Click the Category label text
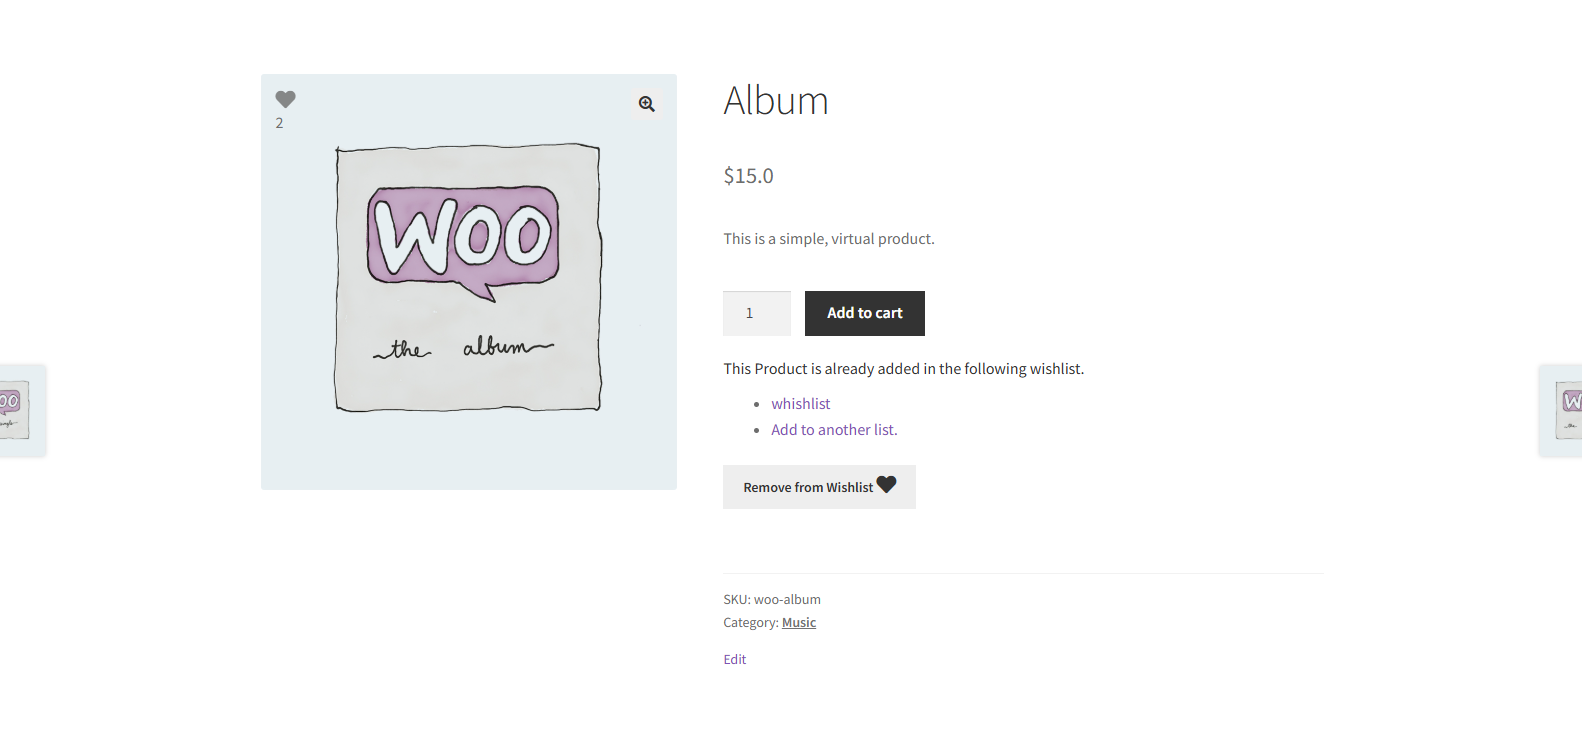1582x744 pixels. tap(750, 623)
